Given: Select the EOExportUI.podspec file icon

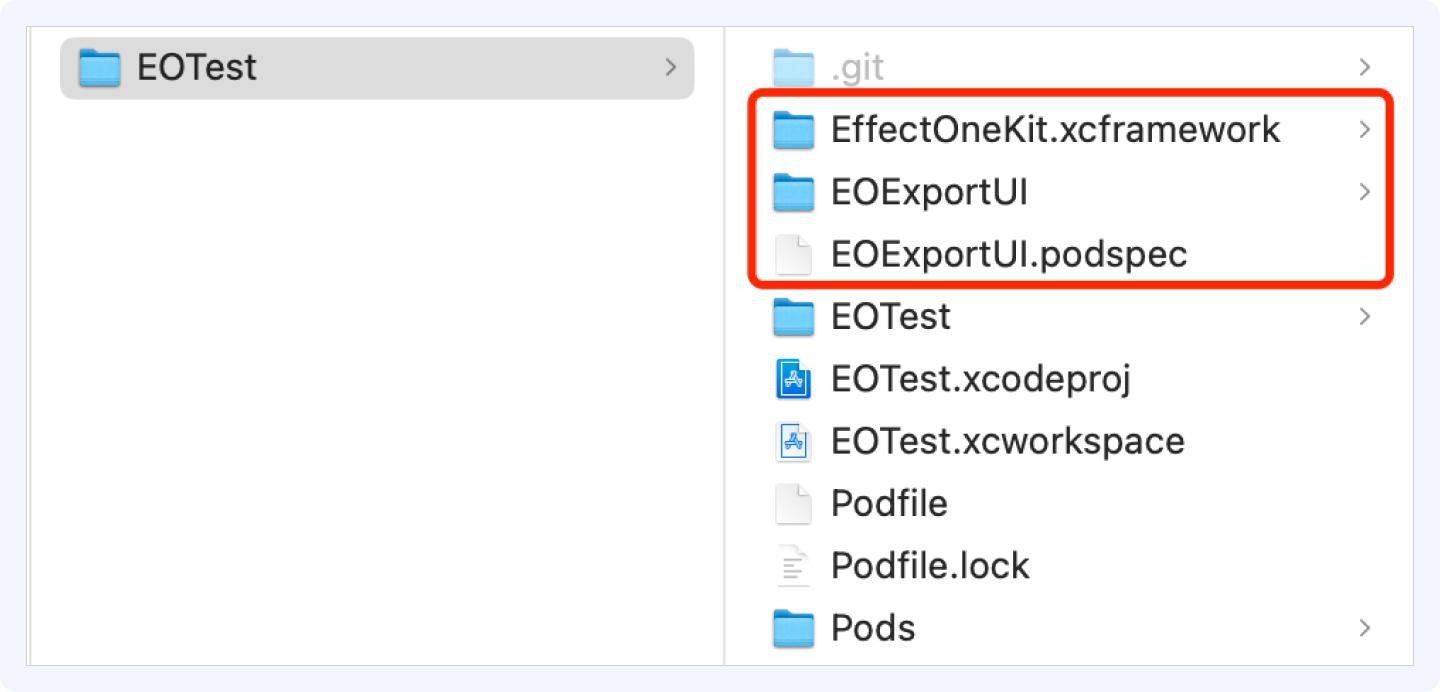Looking at the screenshot, I should tap(794, 255).
